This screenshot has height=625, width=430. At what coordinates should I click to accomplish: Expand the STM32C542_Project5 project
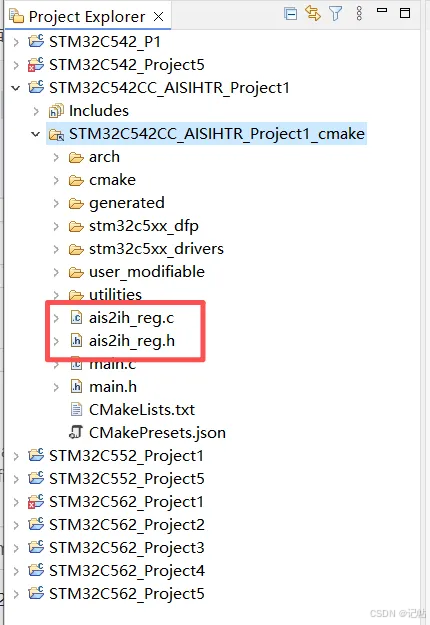tap(16, 65)
